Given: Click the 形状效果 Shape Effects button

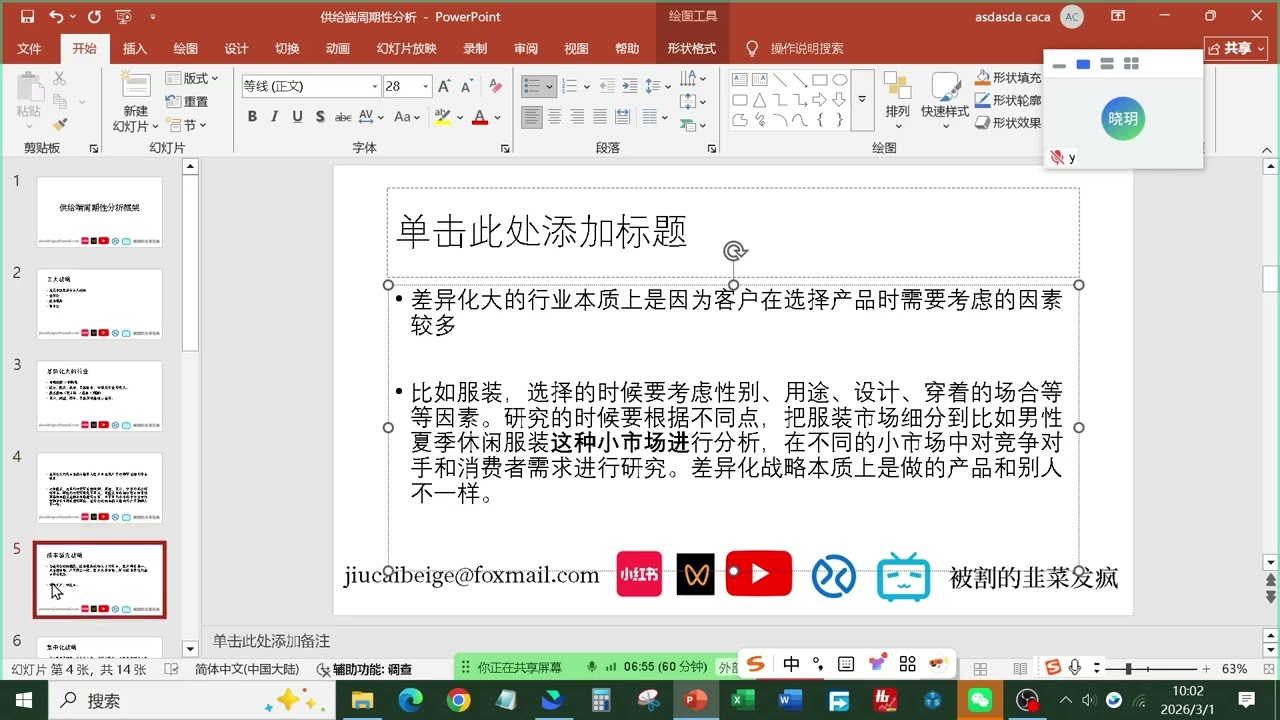Looking at the screenshot, I should point(1009,123).
